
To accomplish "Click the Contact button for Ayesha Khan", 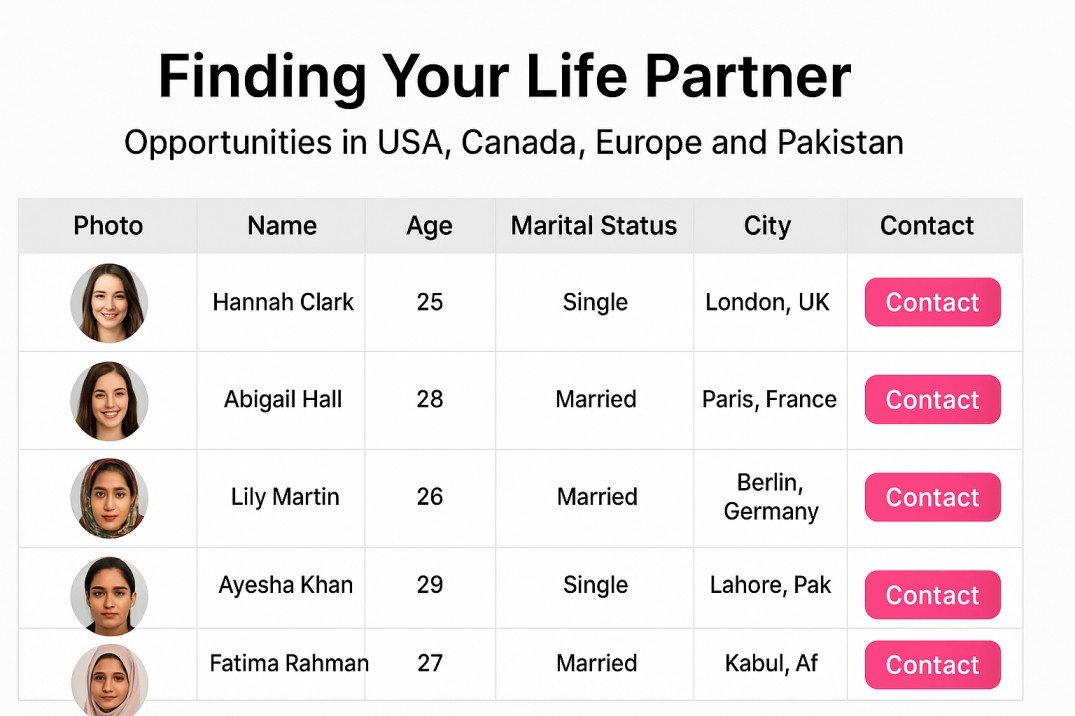I will tap(931, 594).
